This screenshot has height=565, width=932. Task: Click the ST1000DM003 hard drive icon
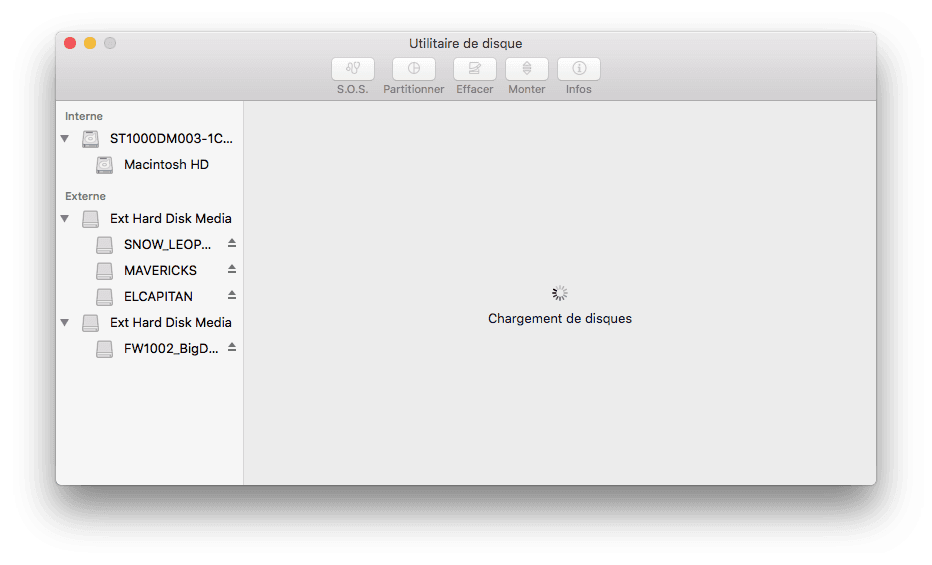point(90,138)
